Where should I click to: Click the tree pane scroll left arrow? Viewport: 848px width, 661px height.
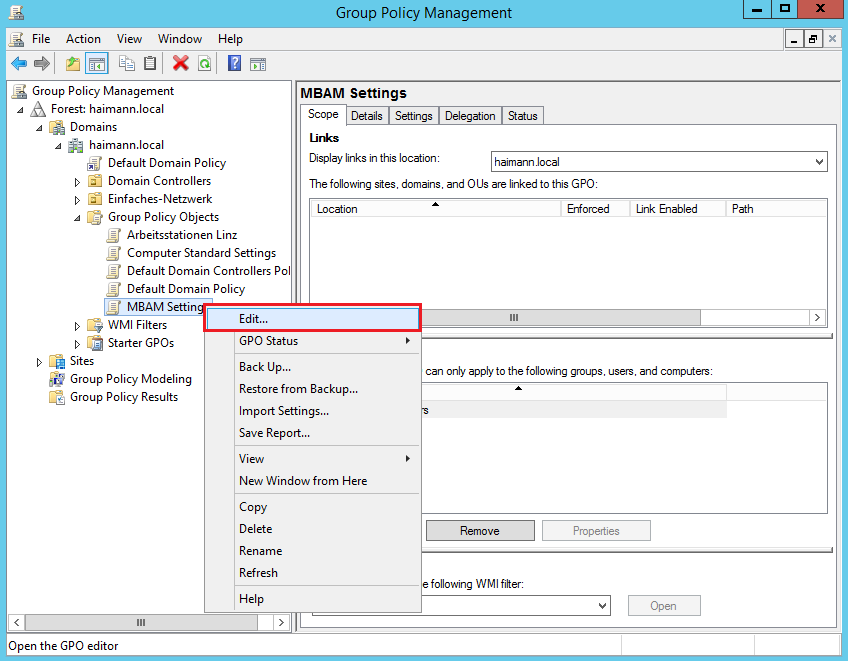point(17,622)
